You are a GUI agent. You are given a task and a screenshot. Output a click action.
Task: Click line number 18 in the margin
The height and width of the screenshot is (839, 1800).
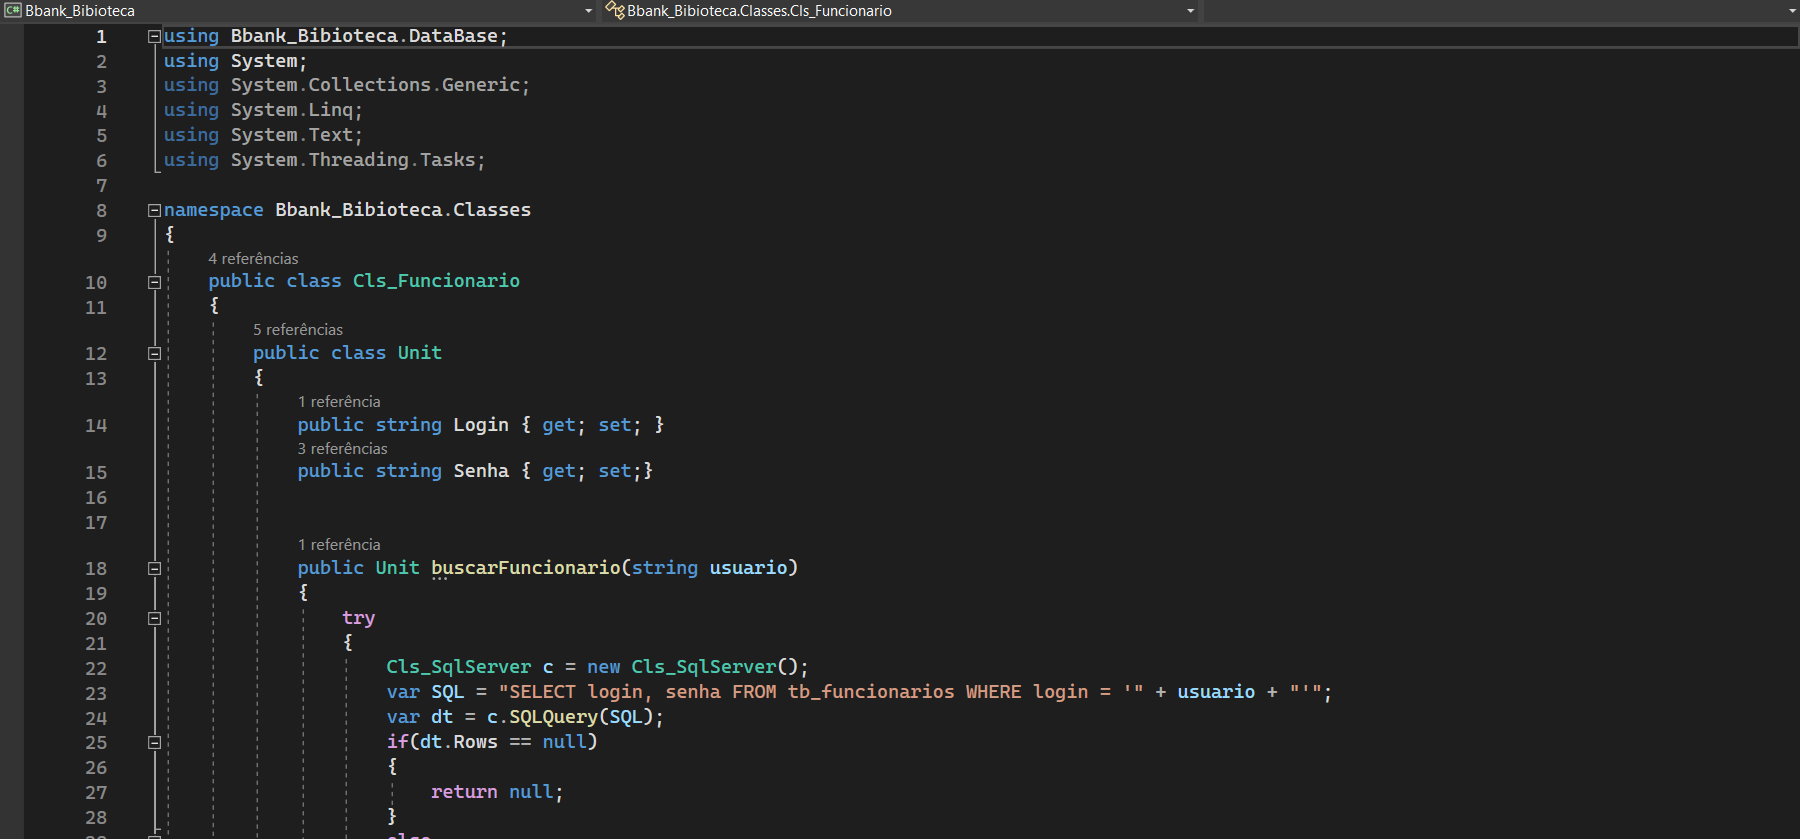[x=96, y=569]
